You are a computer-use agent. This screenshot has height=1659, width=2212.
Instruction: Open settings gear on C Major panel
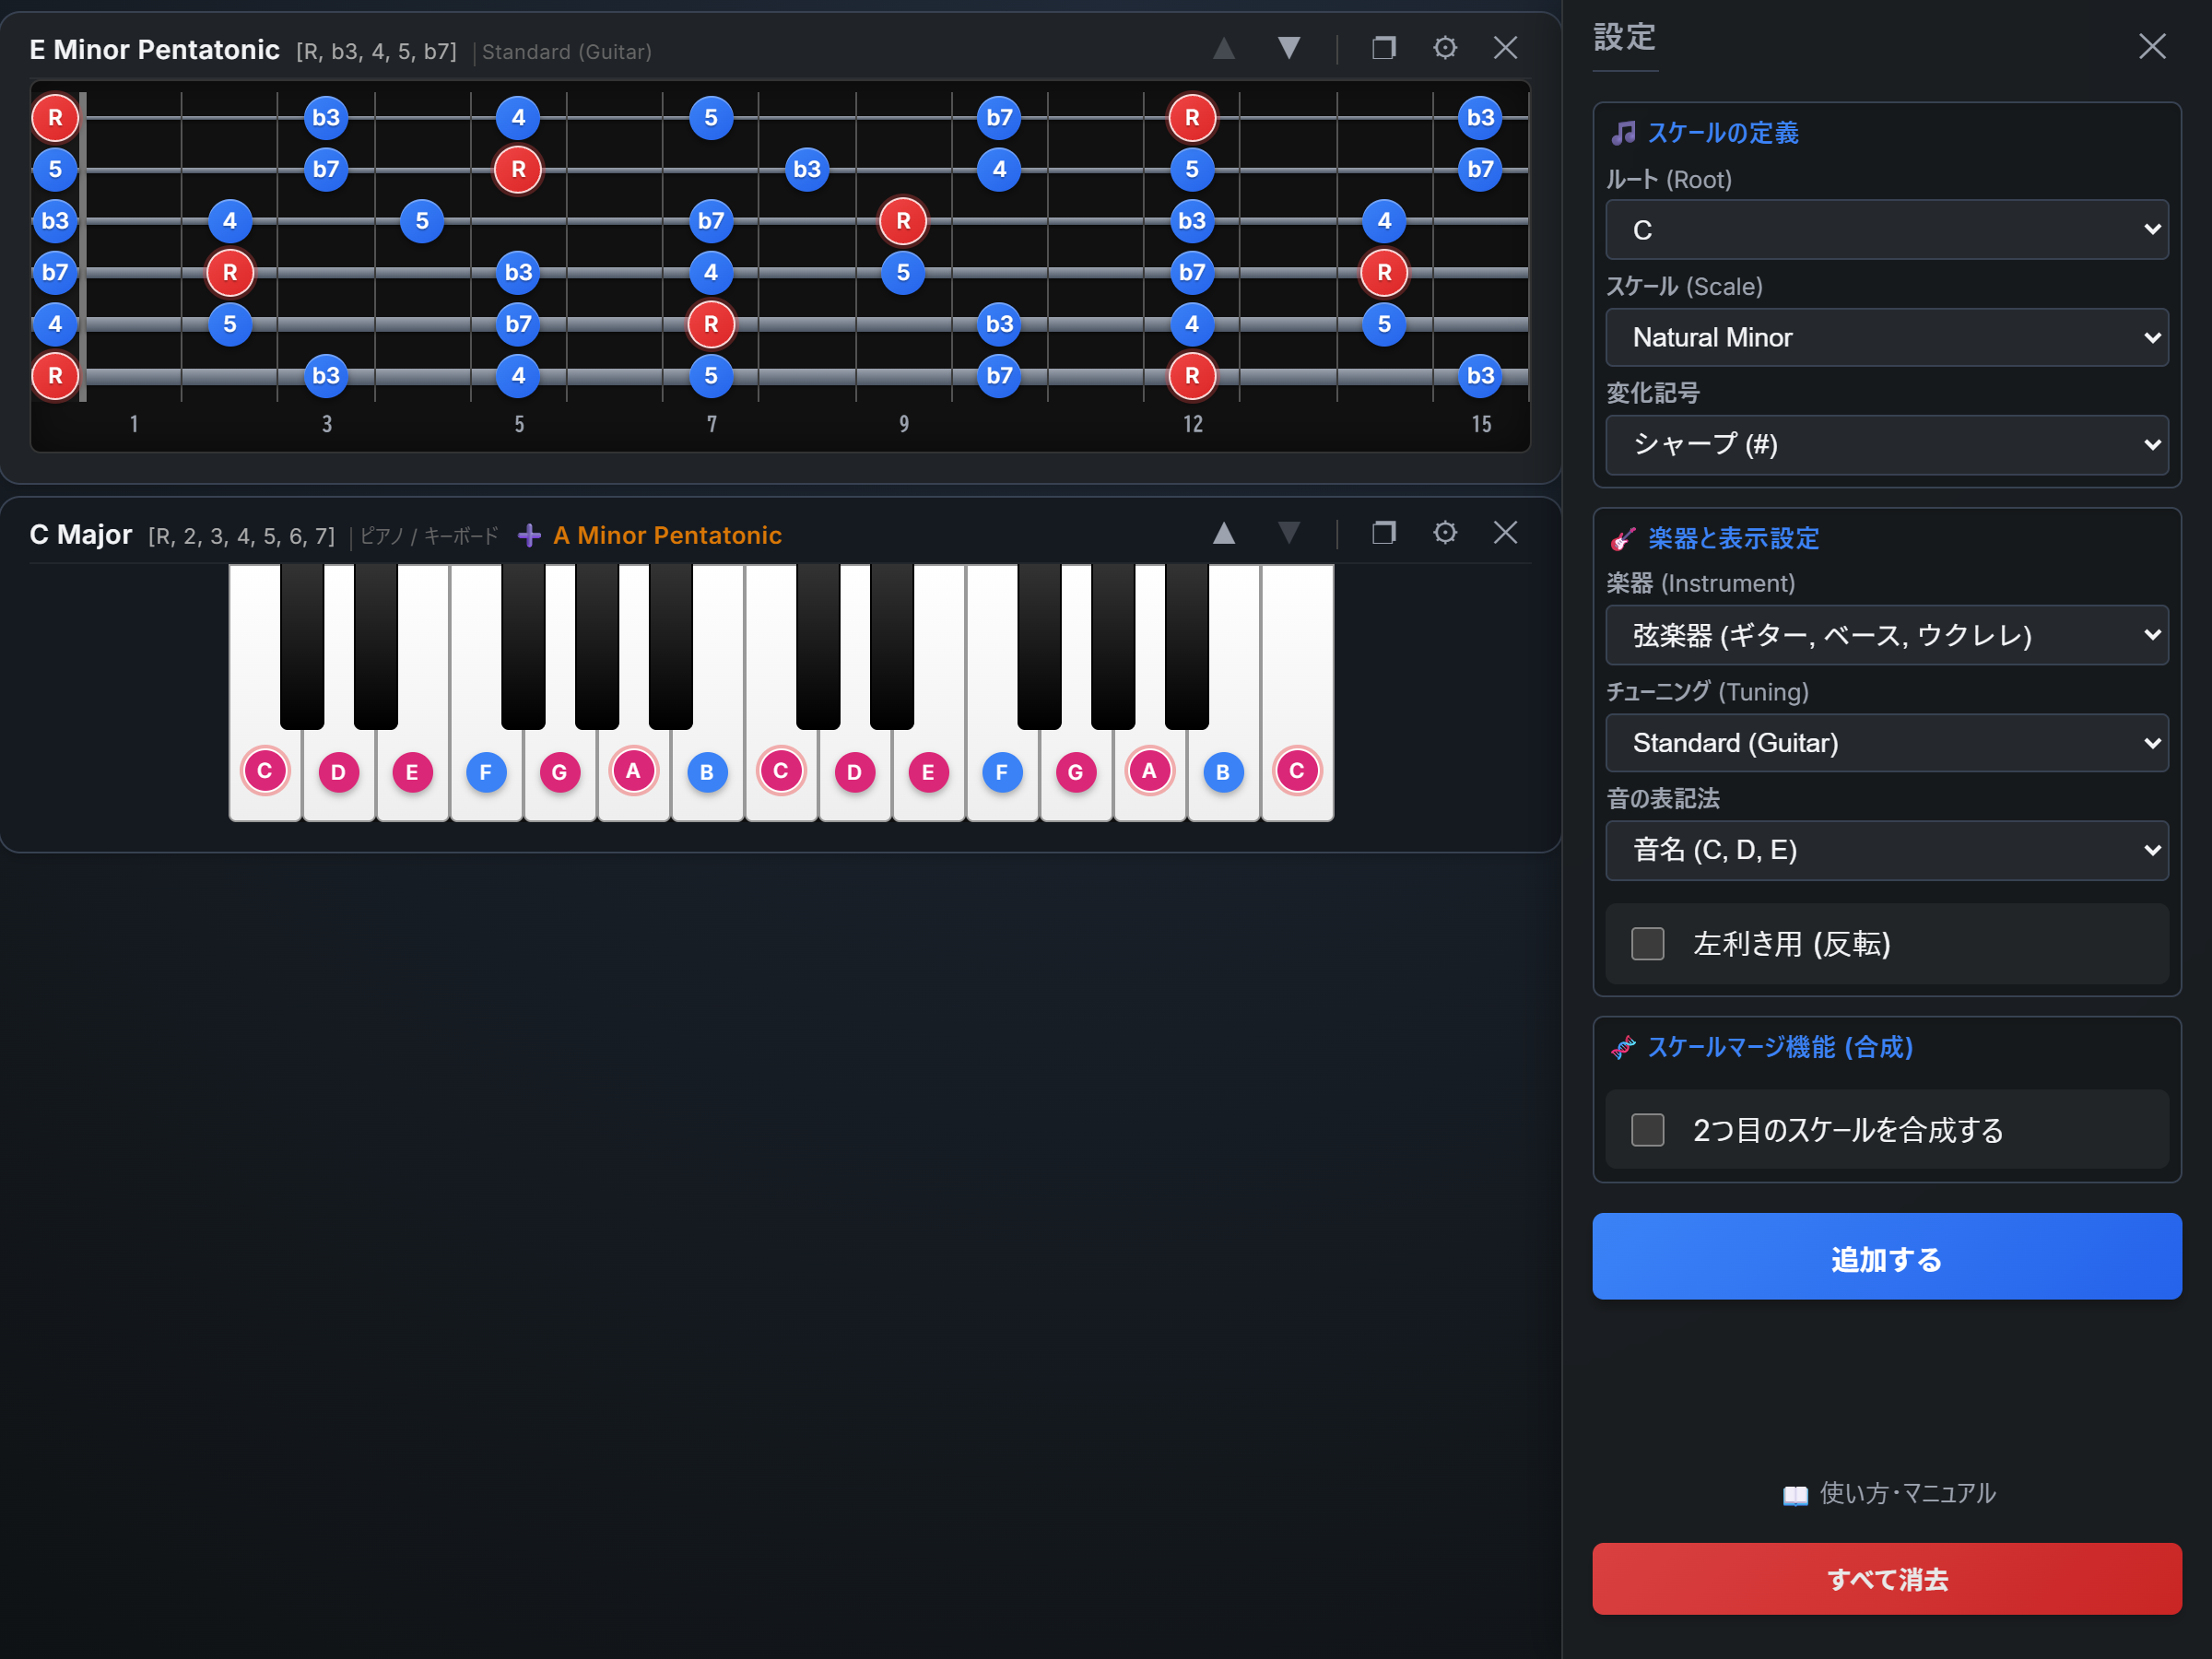coord(1445,533)
